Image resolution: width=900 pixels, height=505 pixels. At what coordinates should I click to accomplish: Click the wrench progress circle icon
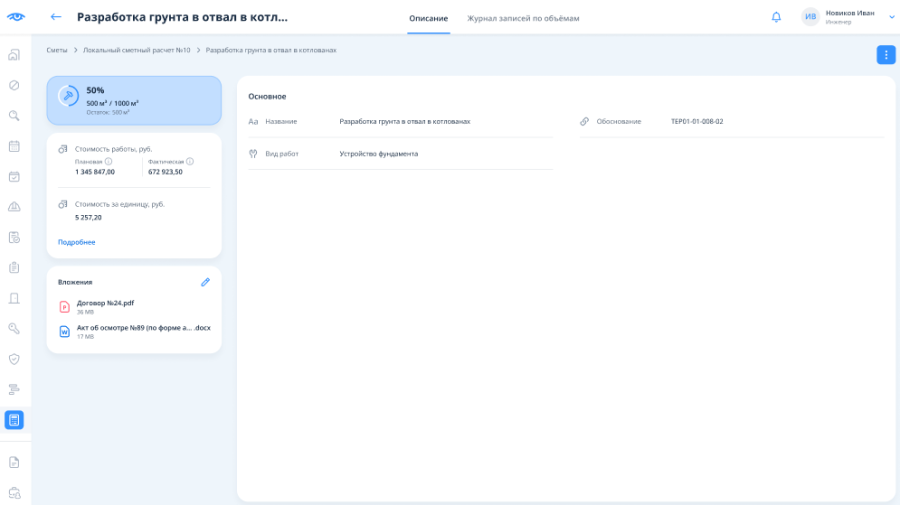click(x=68, y=96)
